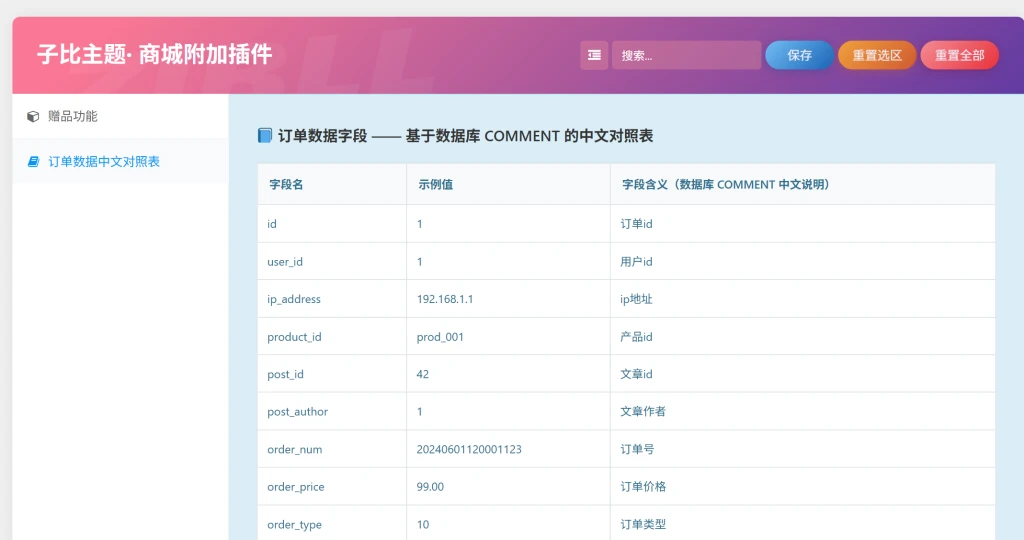Click the 示例值 column header
The width and height of the screenshot is (1024, 540).
click(x=435, y=184)
